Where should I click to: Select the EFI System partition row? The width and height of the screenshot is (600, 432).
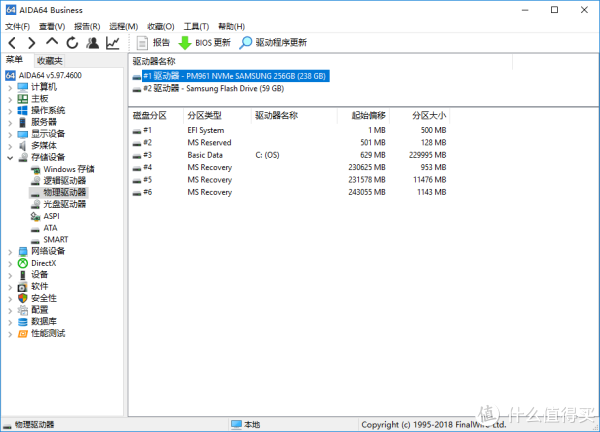(x=290, y=130)
